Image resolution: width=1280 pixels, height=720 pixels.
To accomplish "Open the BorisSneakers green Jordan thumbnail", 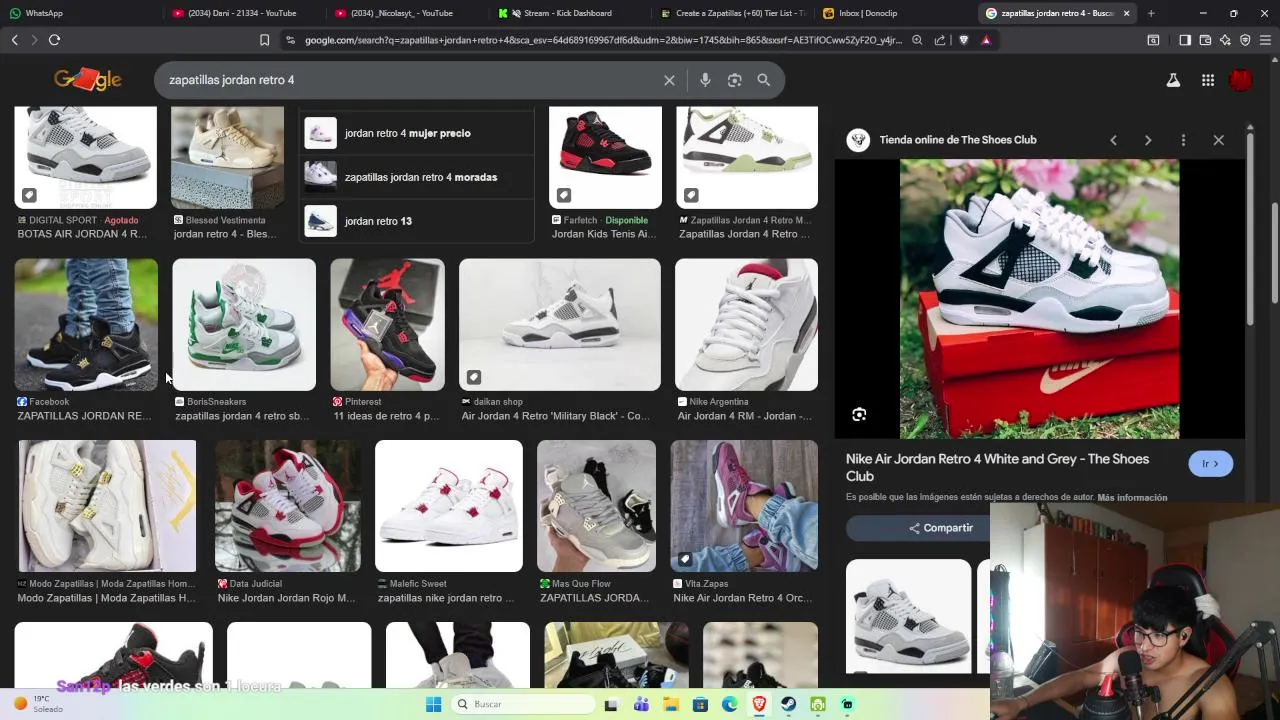I will point(244,325).
